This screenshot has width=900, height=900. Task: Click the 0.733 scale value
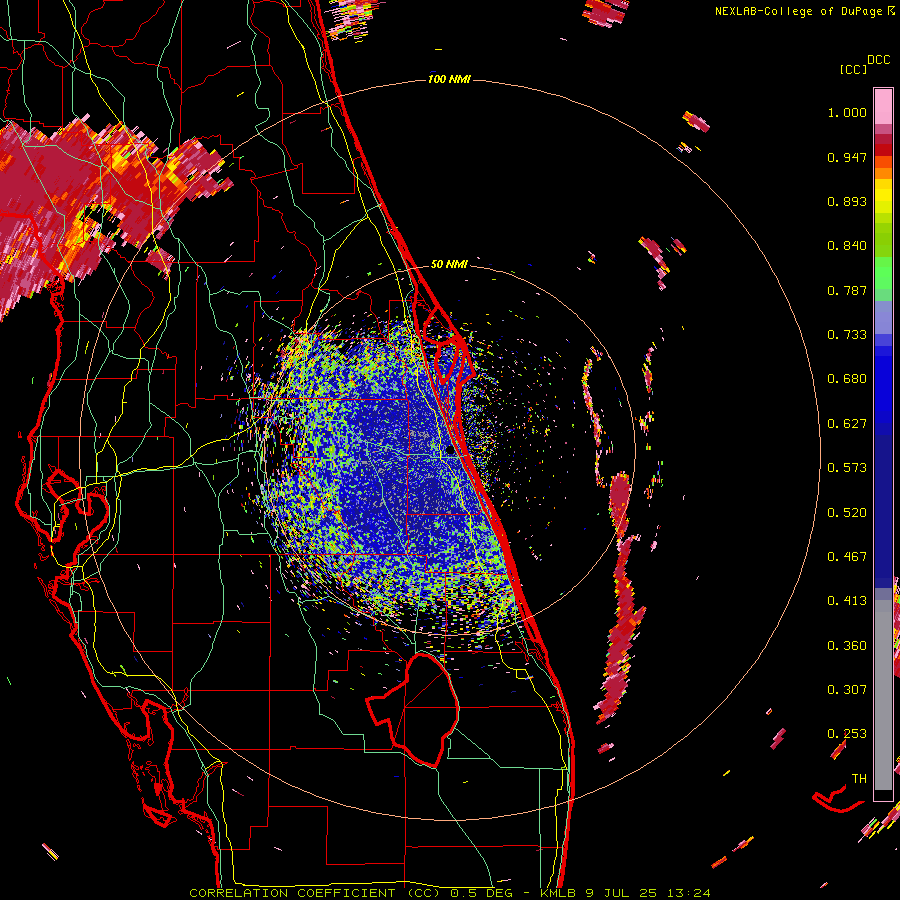tap(847, 335)
